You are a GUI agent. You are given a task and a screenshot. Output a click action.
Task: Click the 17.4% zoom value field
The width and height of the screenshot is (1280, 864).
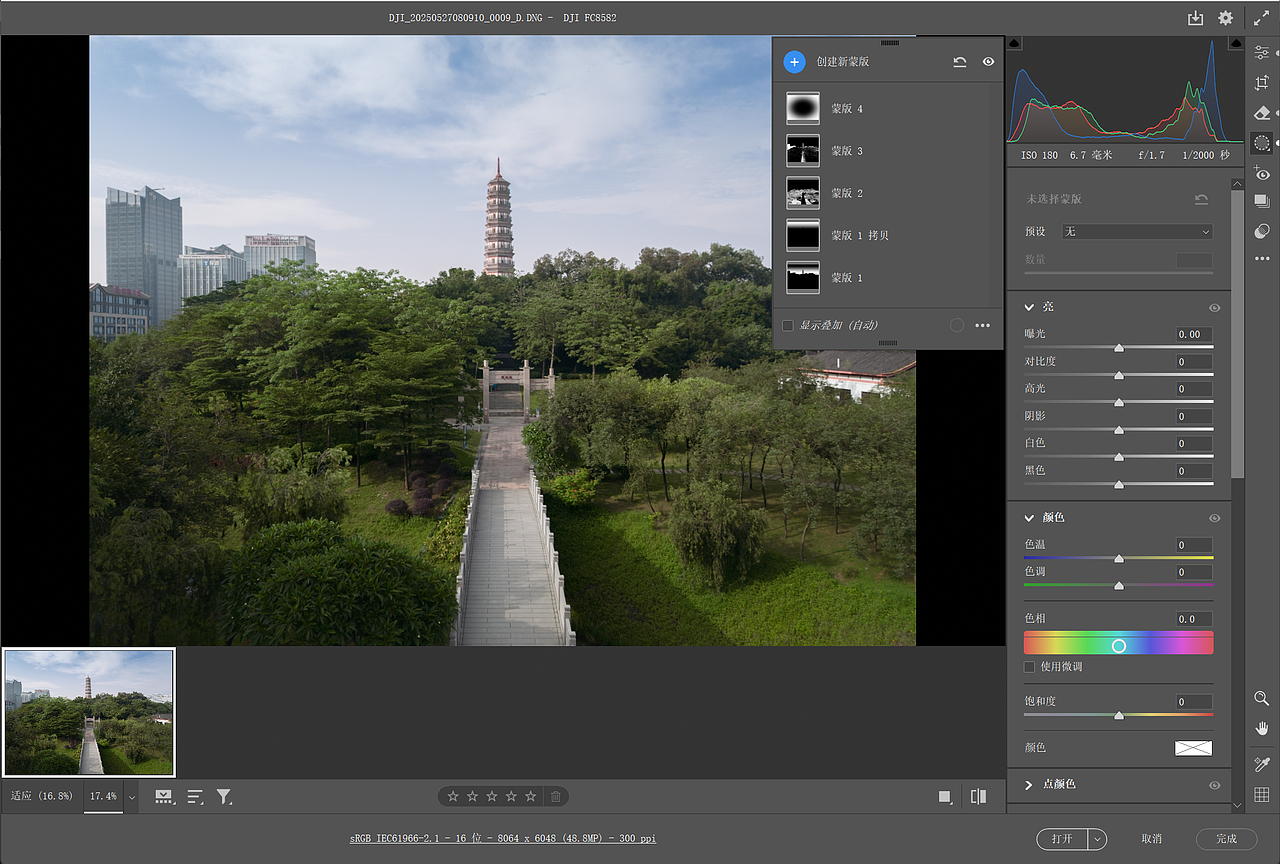103,797
